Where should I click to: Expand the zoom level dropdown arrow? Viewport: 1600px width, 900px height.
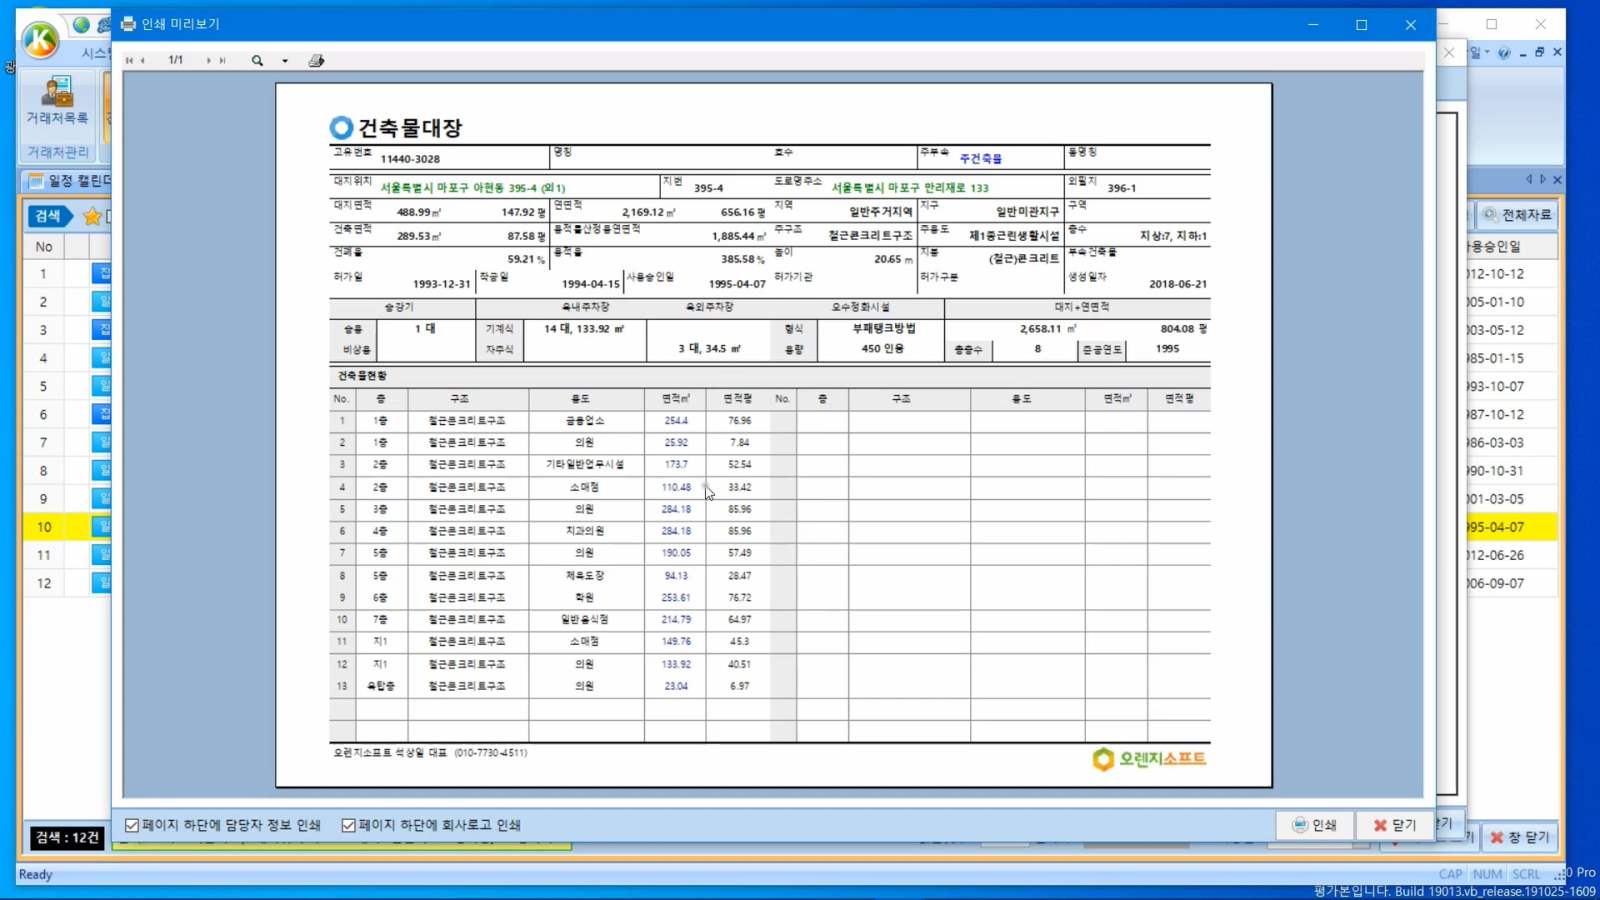(x=285, y=61)
